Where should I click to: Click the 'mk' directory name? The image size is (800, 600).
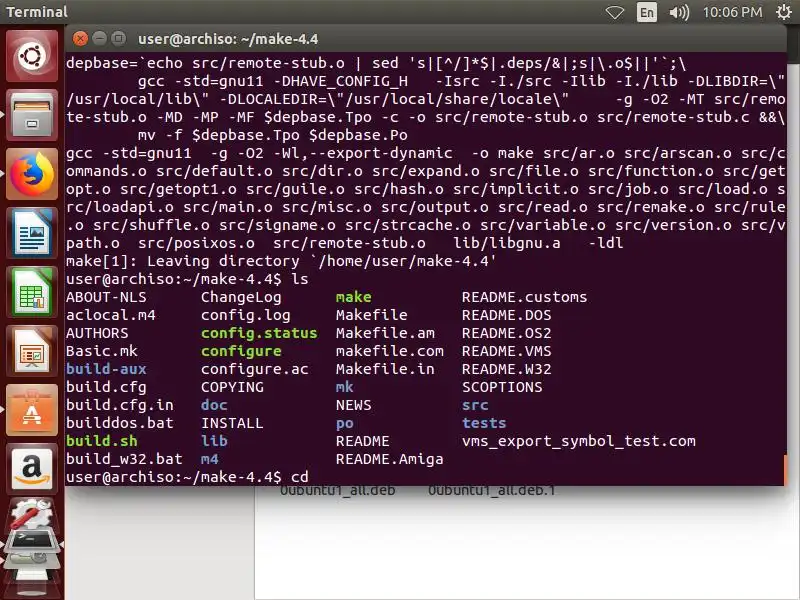(344, 387)
